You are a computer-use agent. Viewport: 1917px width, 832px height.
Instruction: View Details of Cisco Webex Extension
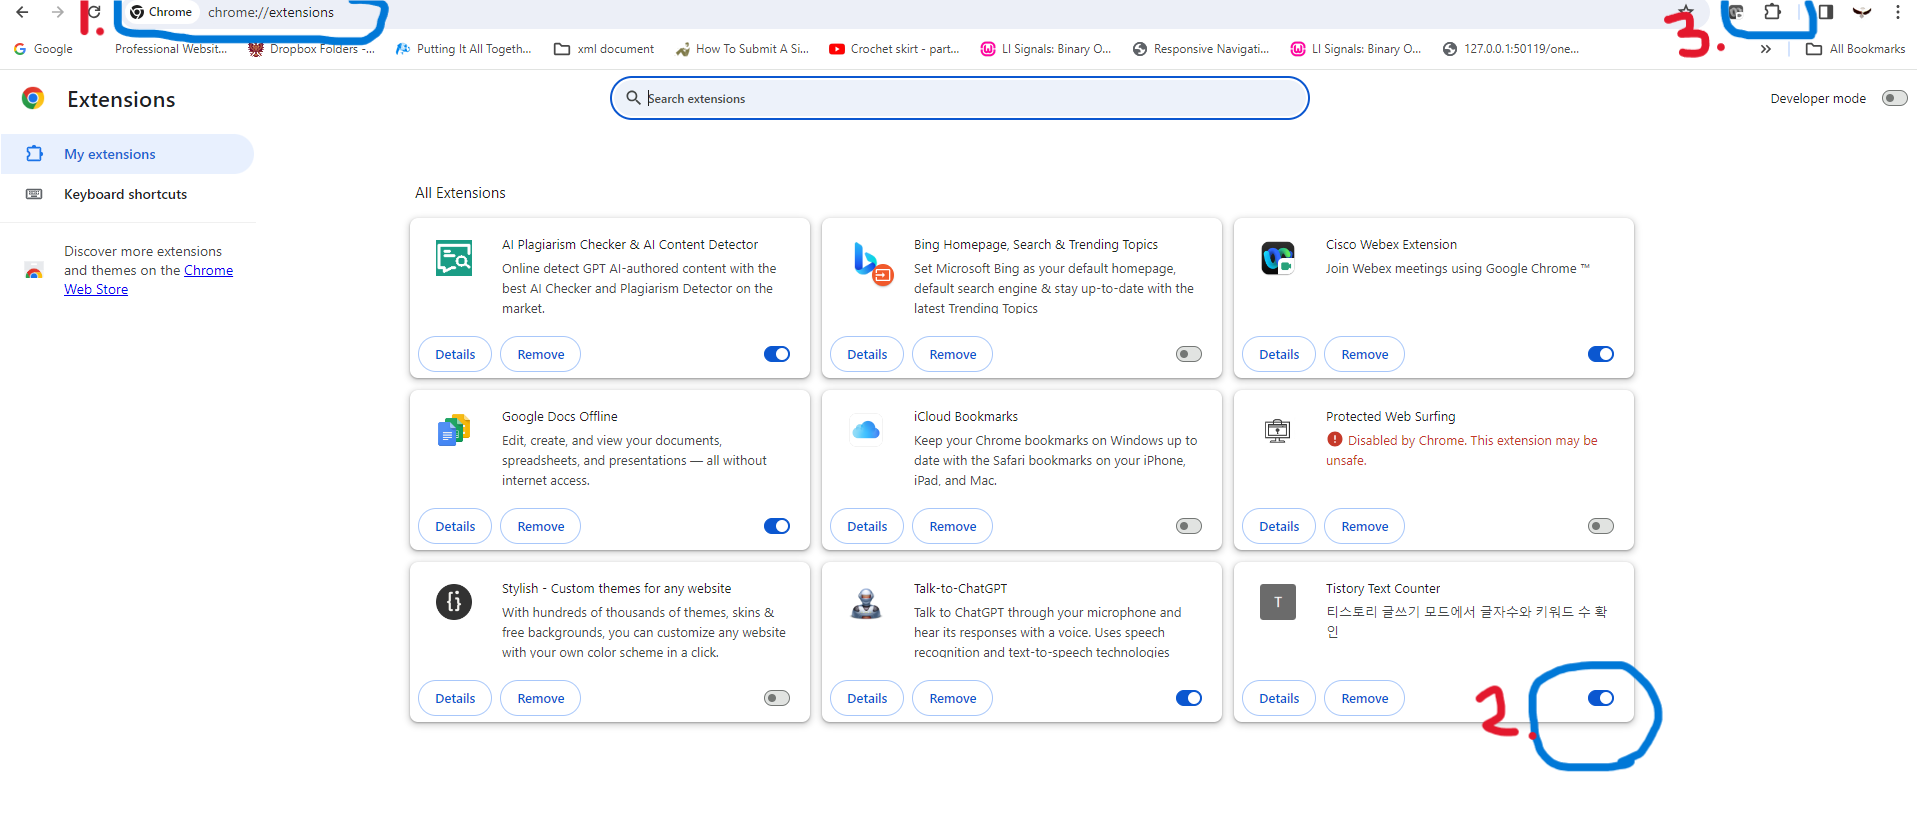(x=1279, y=354)
